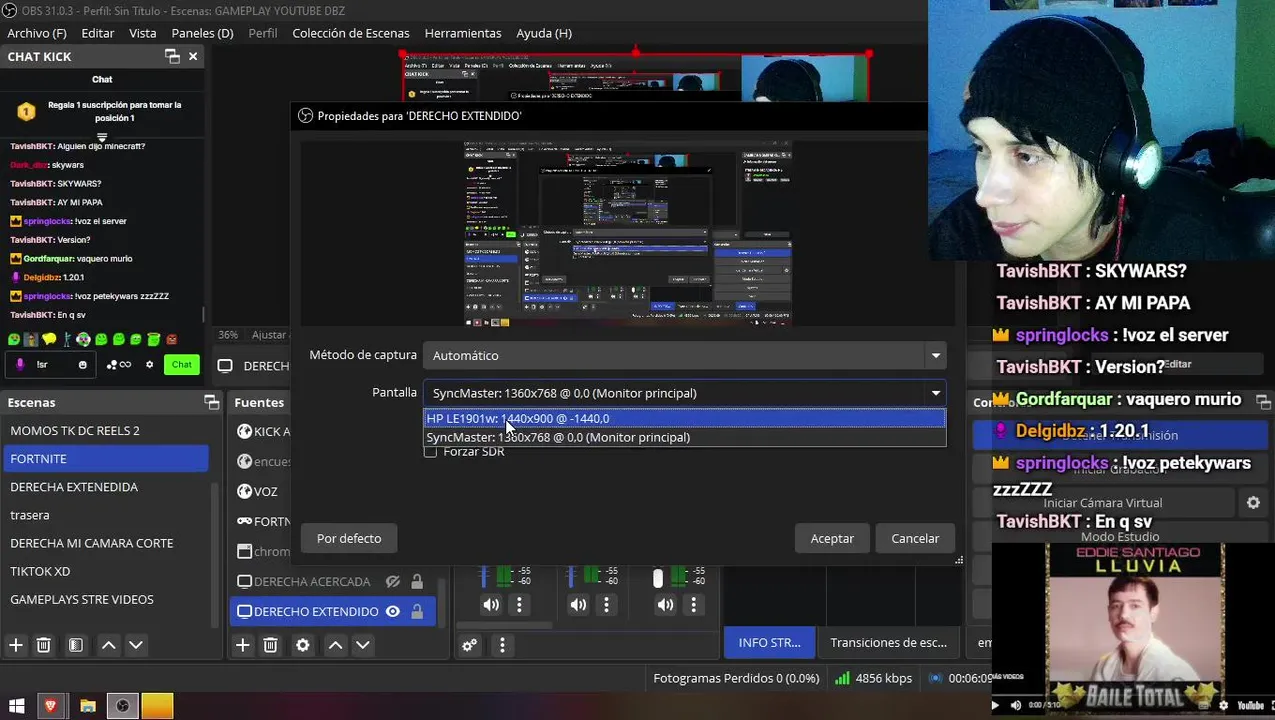Mute the YouTube video volume icon
The width and height of the screenshot is (1275, 720).
click(1016, 705)
